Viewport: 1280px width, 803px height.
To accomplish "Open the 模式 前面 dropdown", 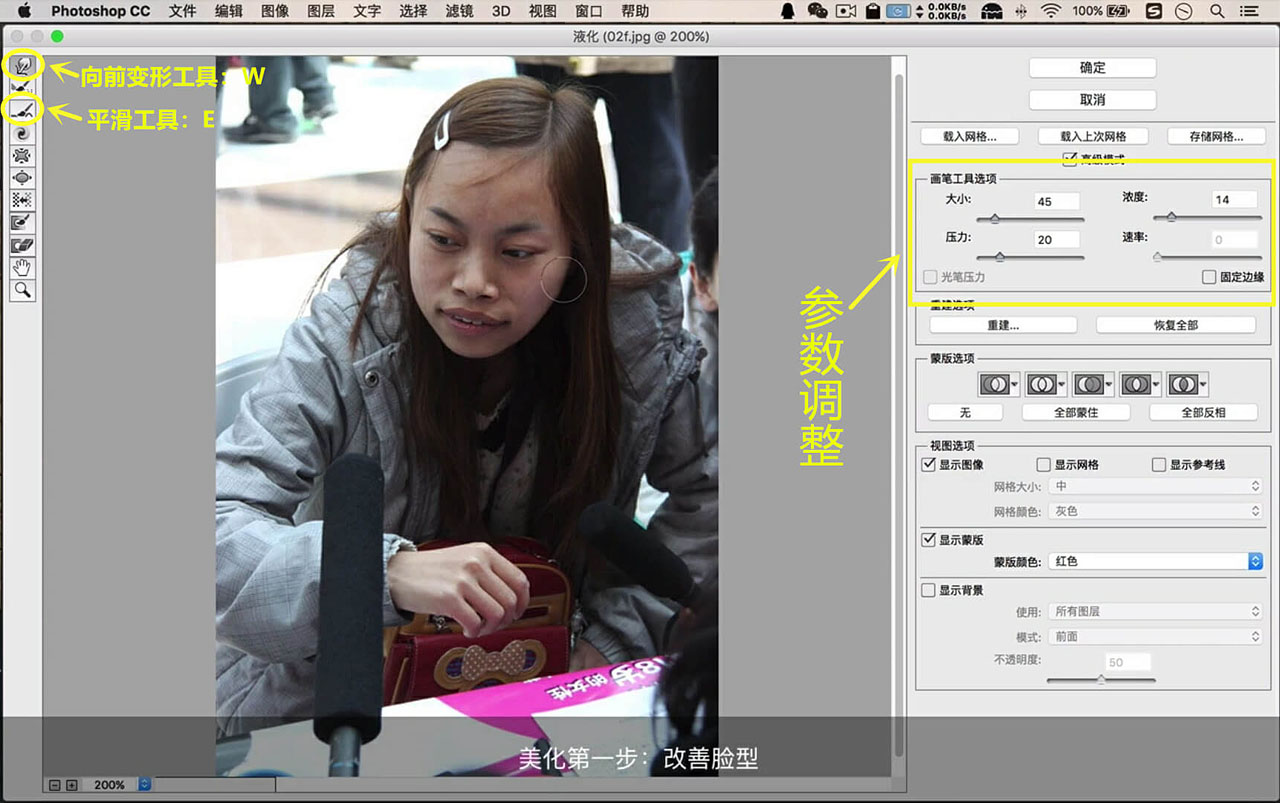I will [1157, 636].
